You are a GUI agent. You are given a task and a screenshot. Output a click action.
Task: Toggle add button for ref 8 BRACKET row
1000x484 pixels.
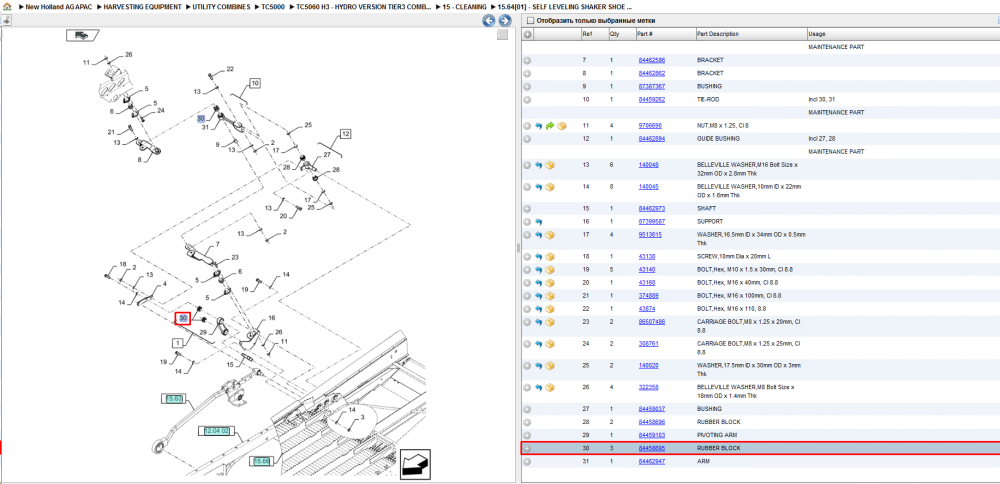coord(527,74)
